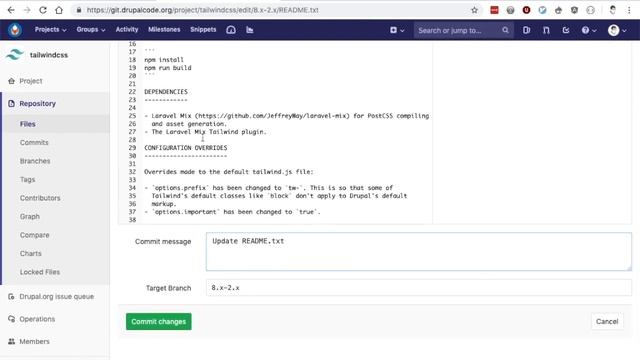
Task: Reload the page with the refresh icon
Action: [x=43, y=10]
